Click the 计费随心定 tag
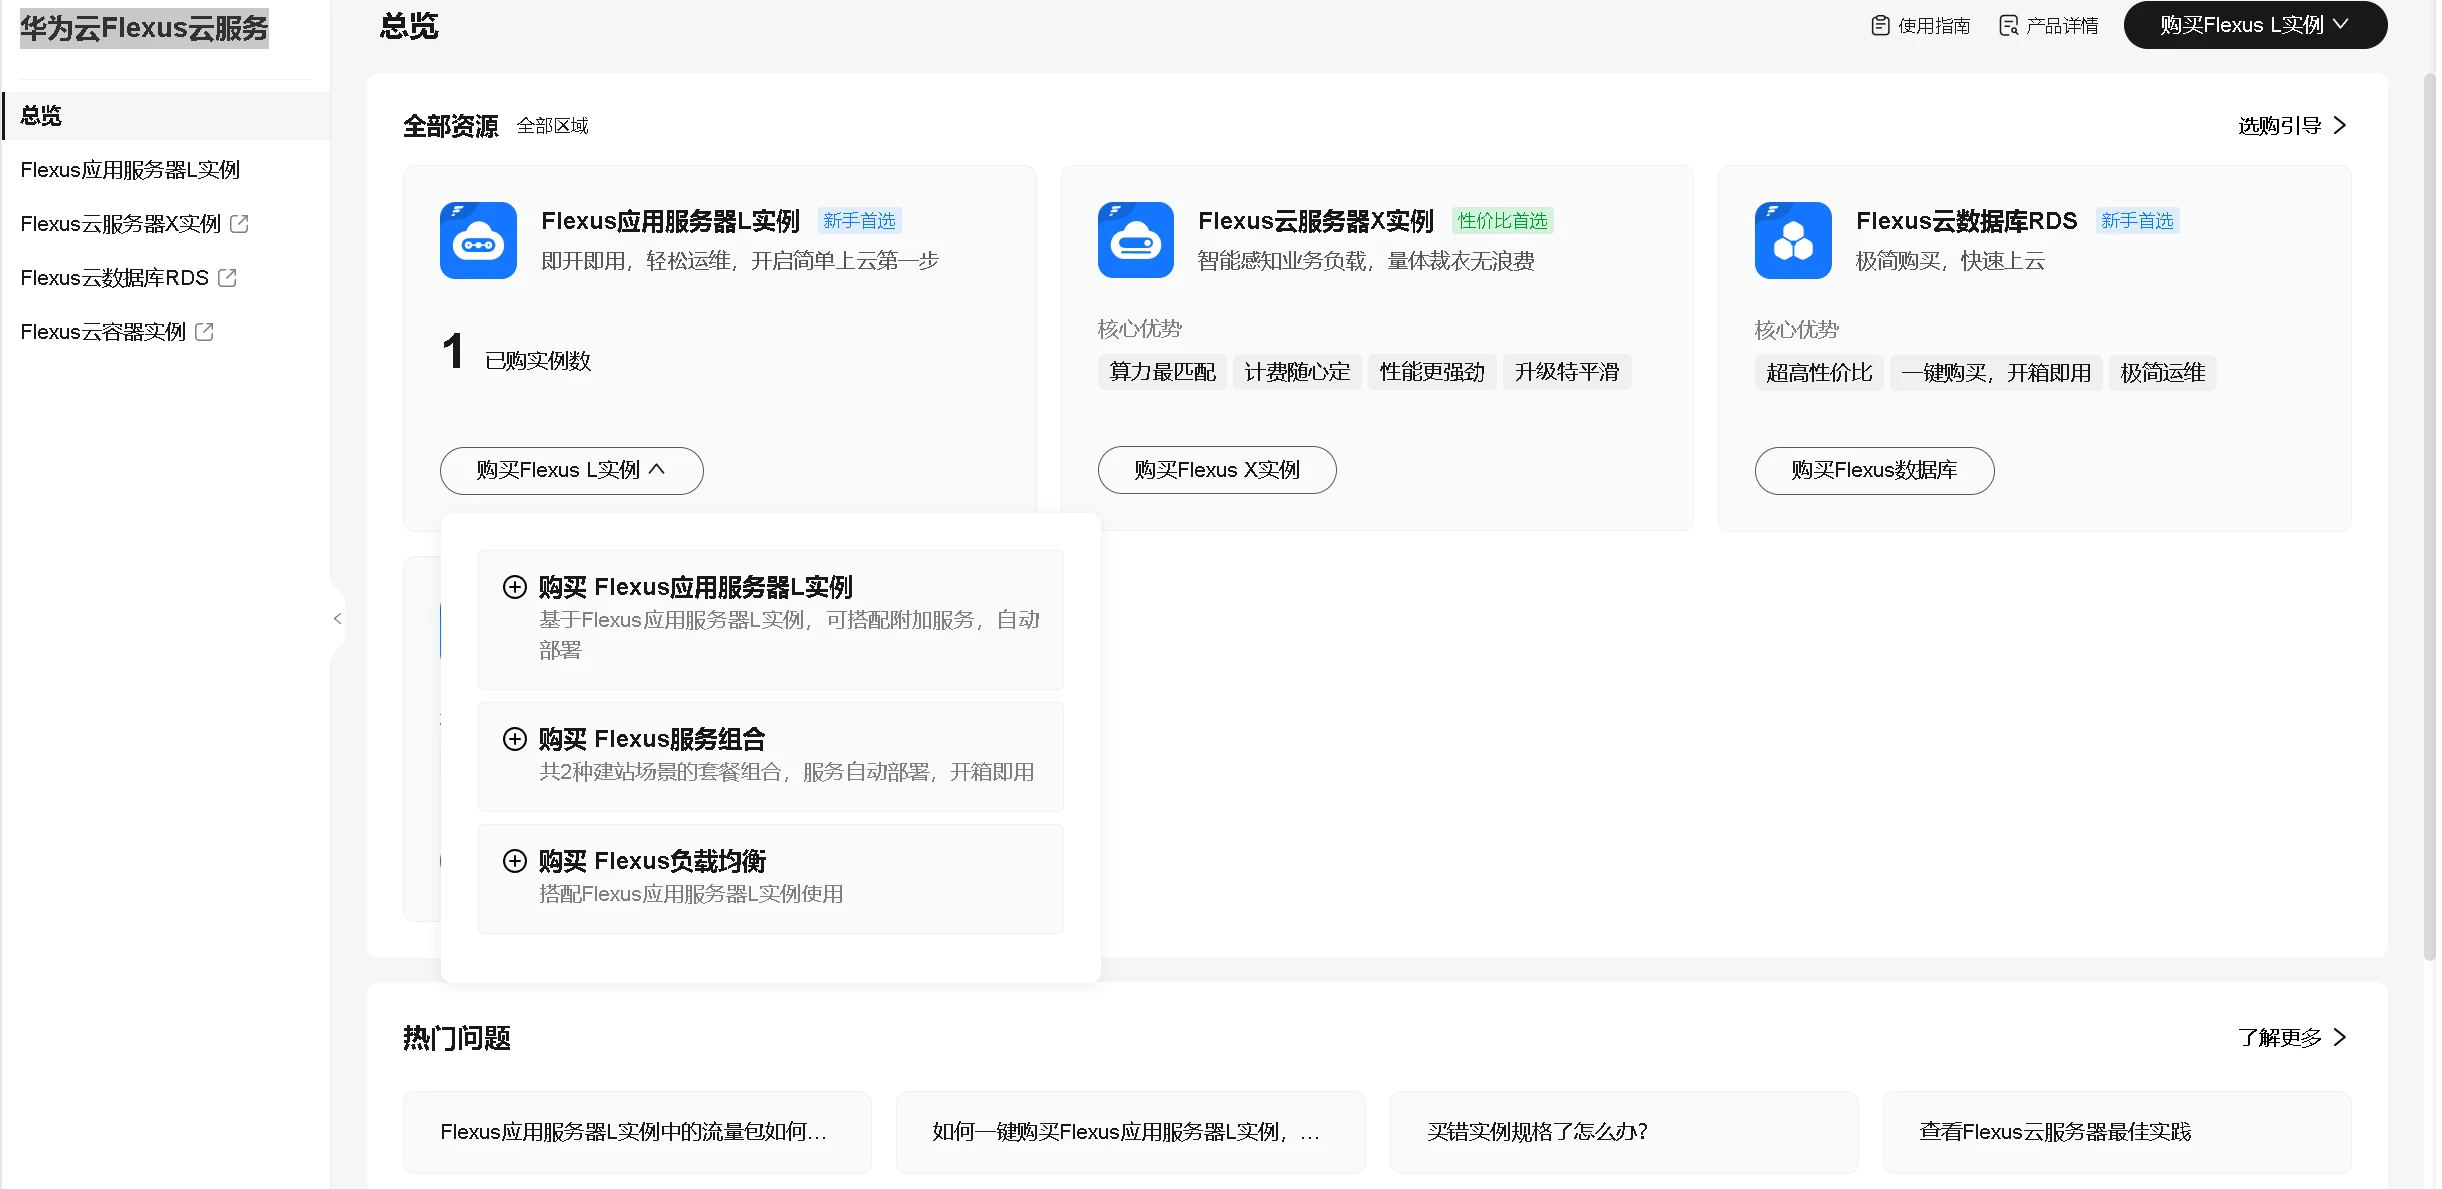This screenshot has width=2442, height=1189. [x=1297, y=372]
